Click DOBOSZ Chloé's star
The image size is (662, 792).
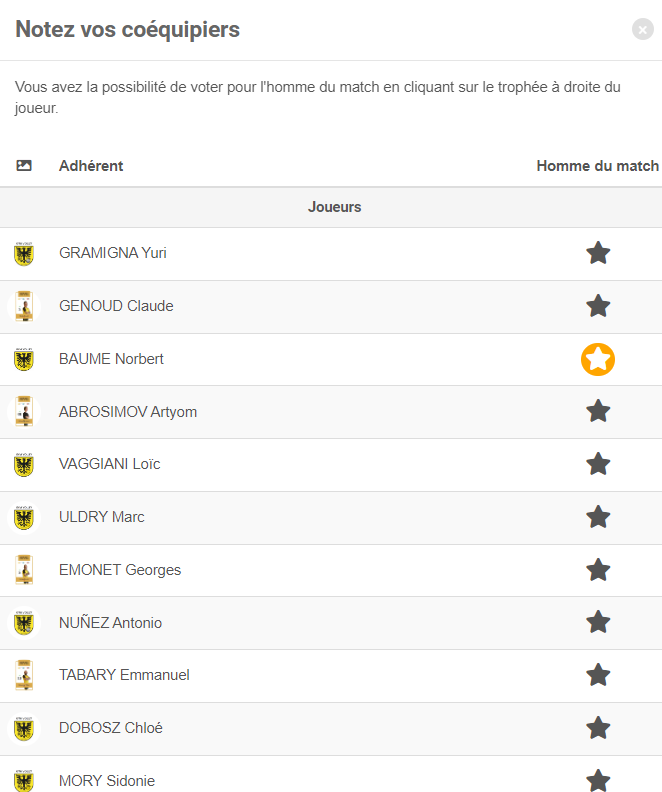pyautogui.click(x=598, y=728)
